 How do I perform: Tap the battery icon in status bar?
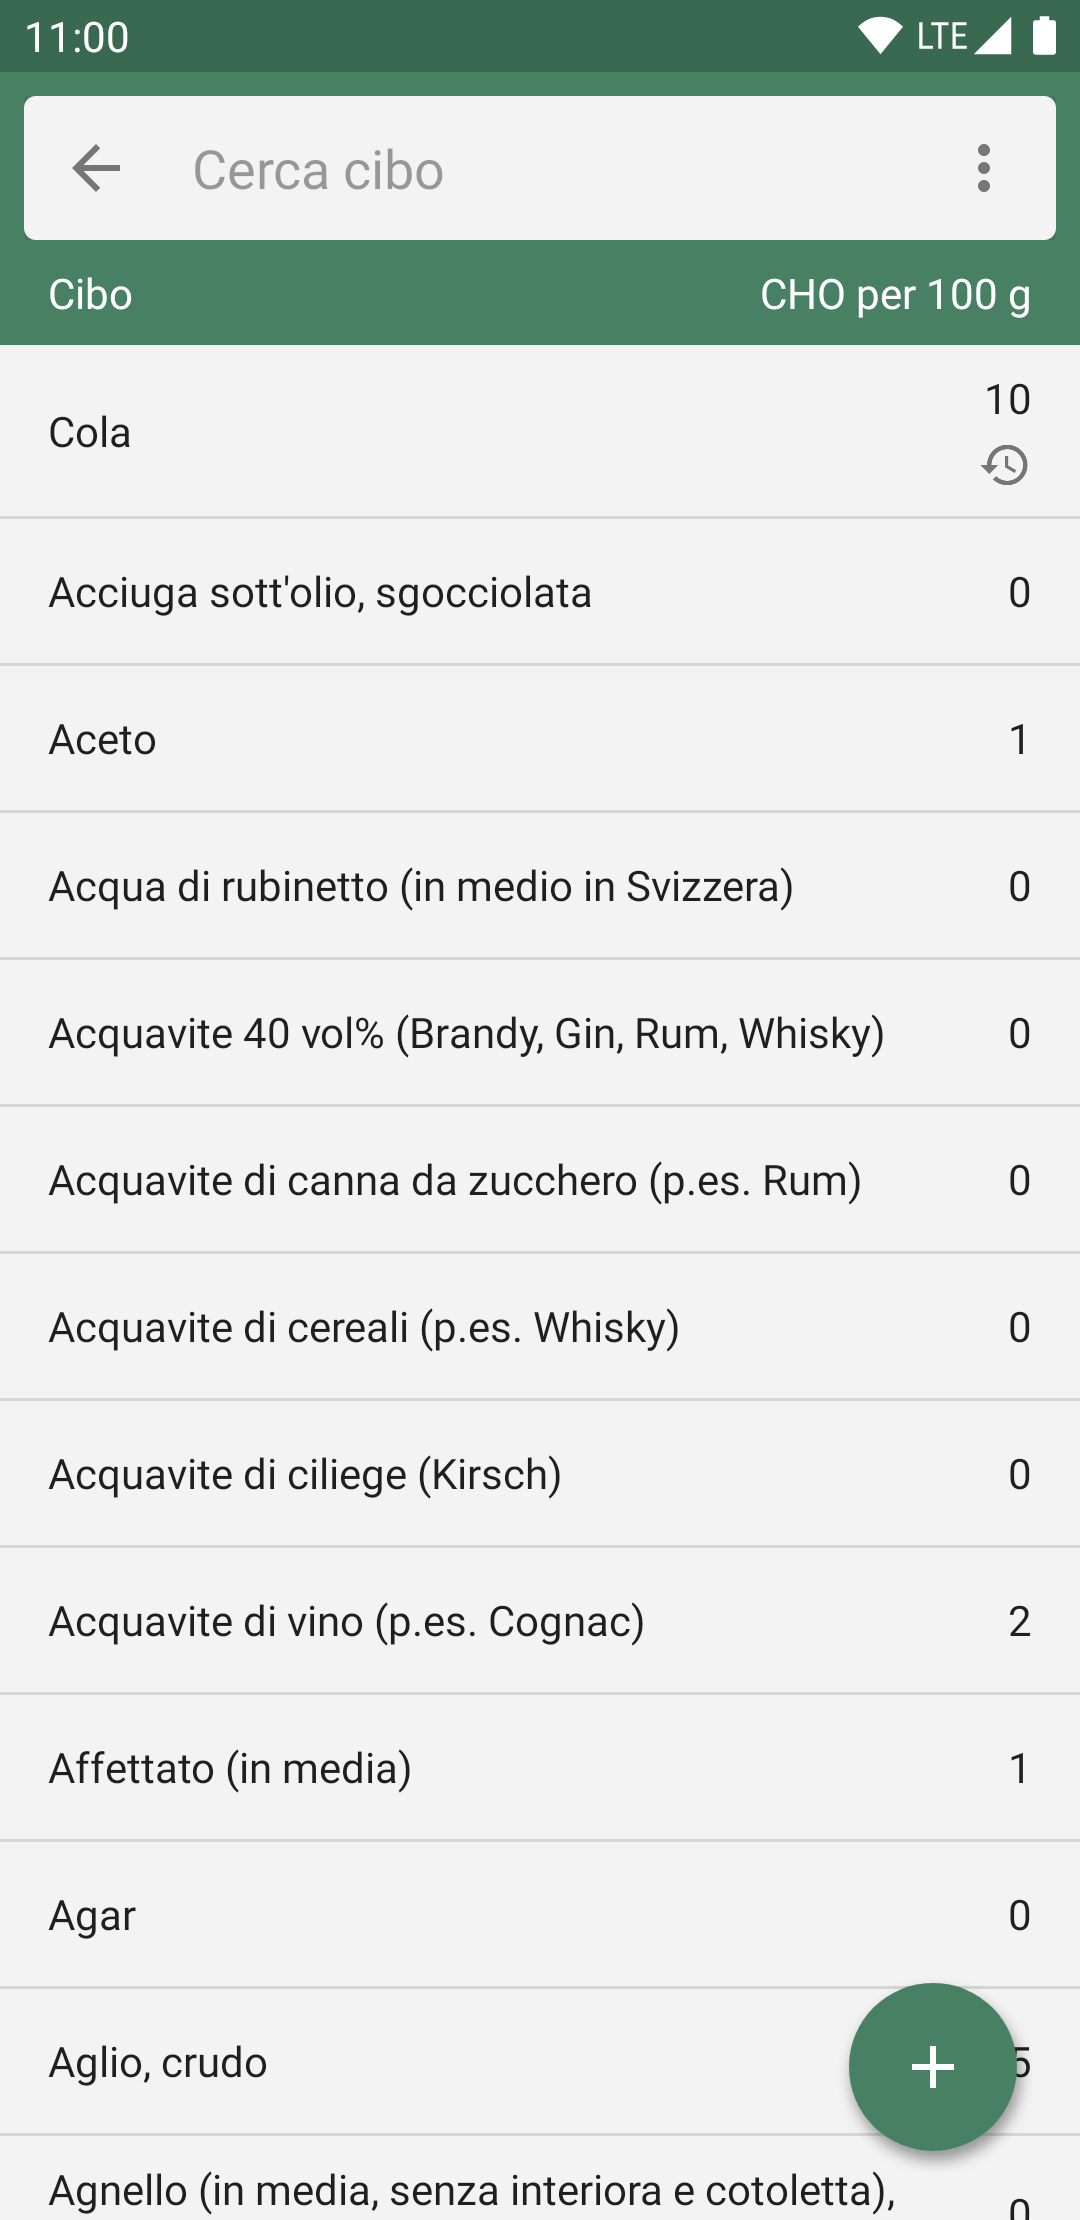pyautogui.click(x=1044, y=36)
